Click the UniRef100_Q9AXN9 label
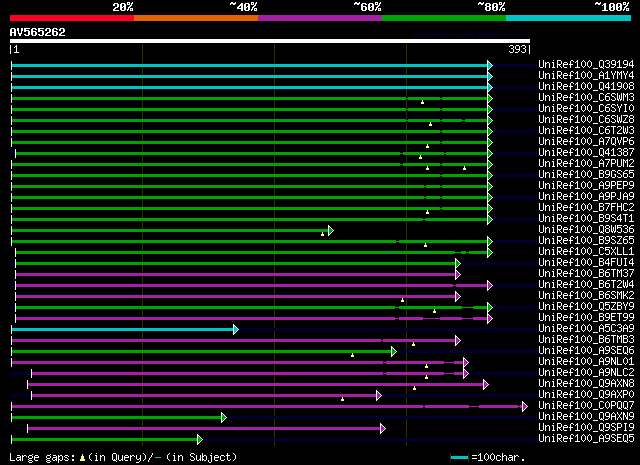The width and height of the screenshot is (640, 465). tap(586, 417)
